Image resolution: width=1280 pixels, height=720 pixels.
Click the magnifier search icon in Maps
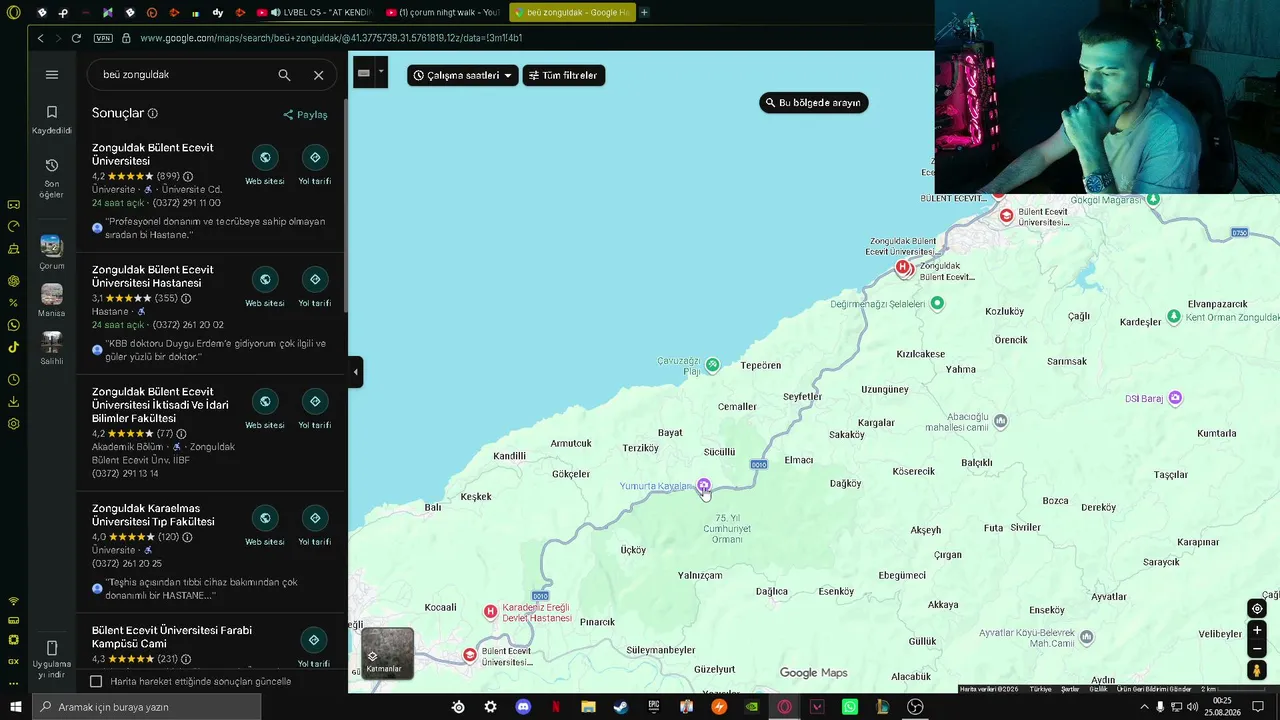(284, 75)
